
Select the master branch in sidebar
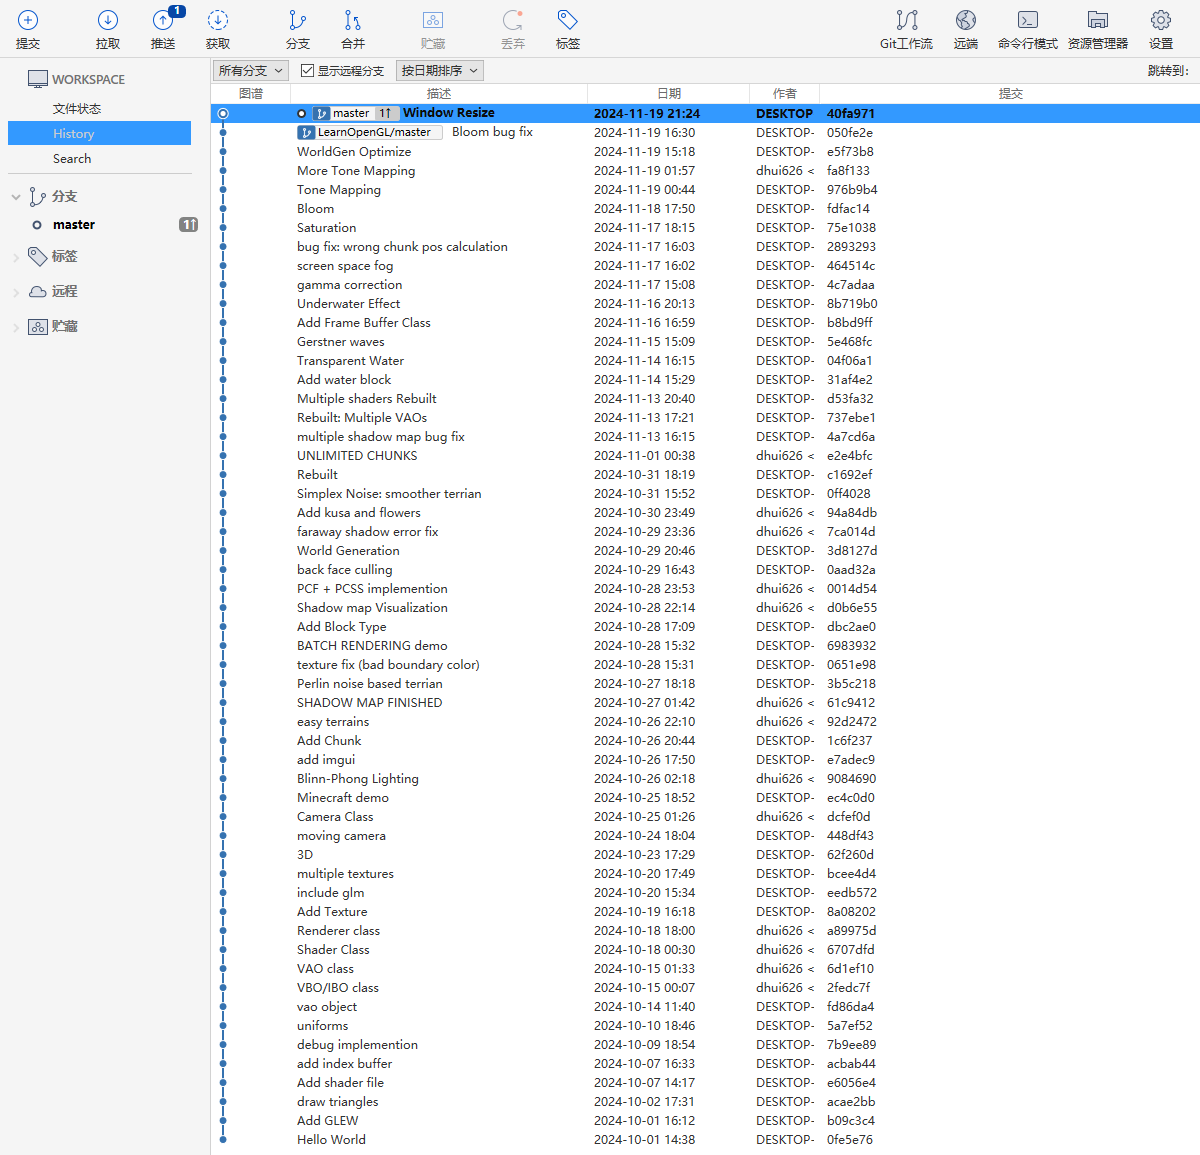[x=74, y=225]
